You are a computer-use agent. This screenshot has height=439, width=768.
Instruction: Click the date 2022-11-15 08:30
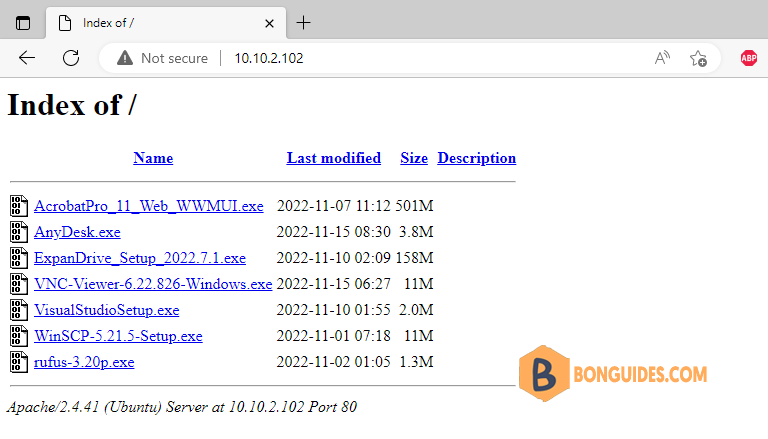[334, 232]
